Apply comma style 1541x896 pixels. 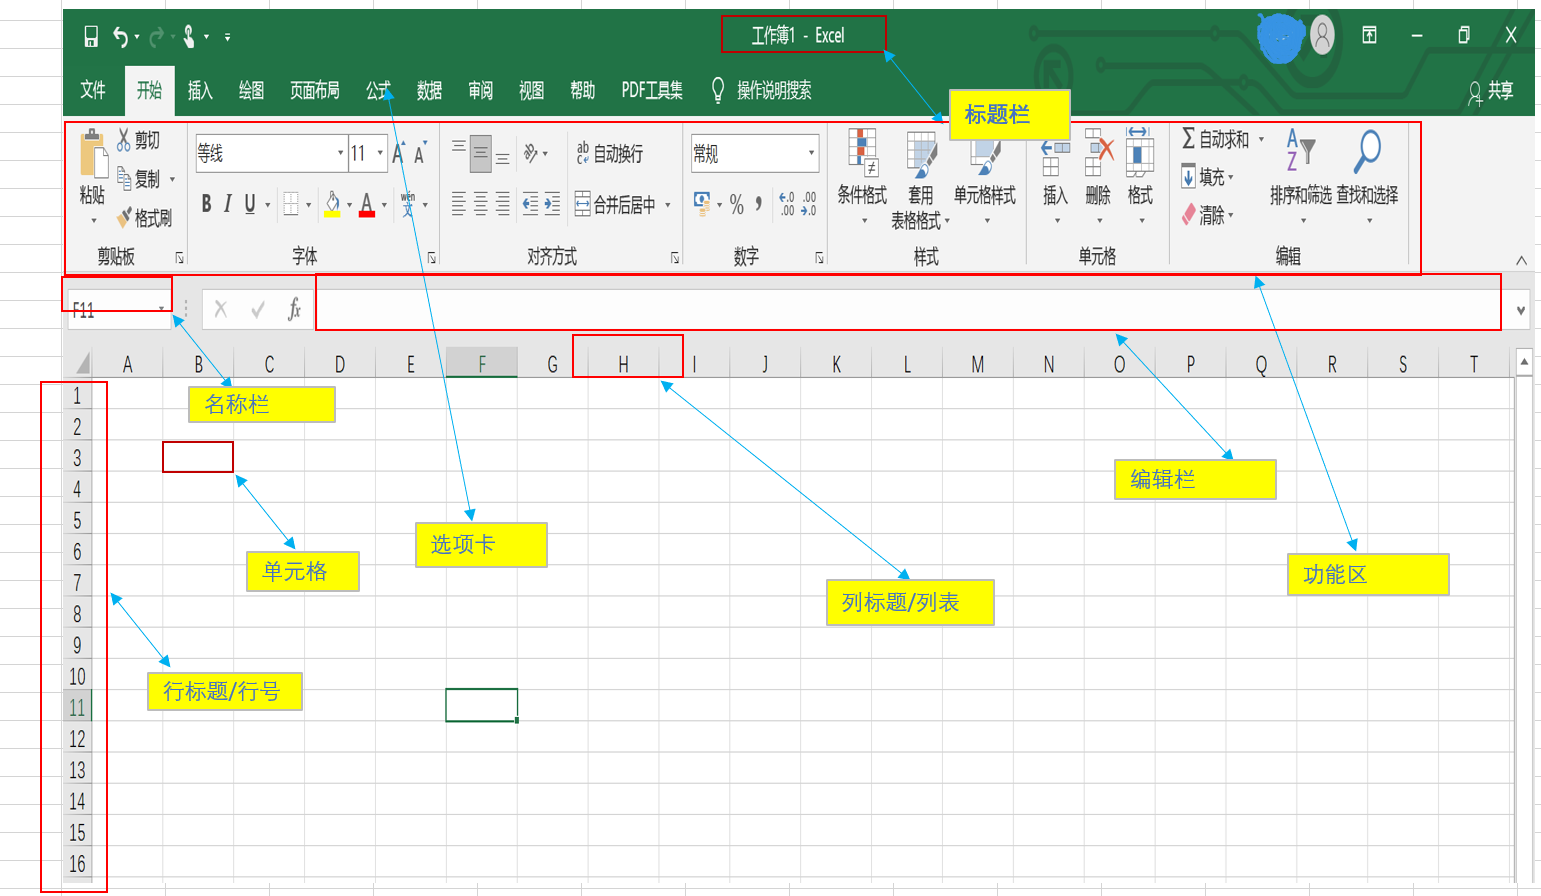pos(759,204)
